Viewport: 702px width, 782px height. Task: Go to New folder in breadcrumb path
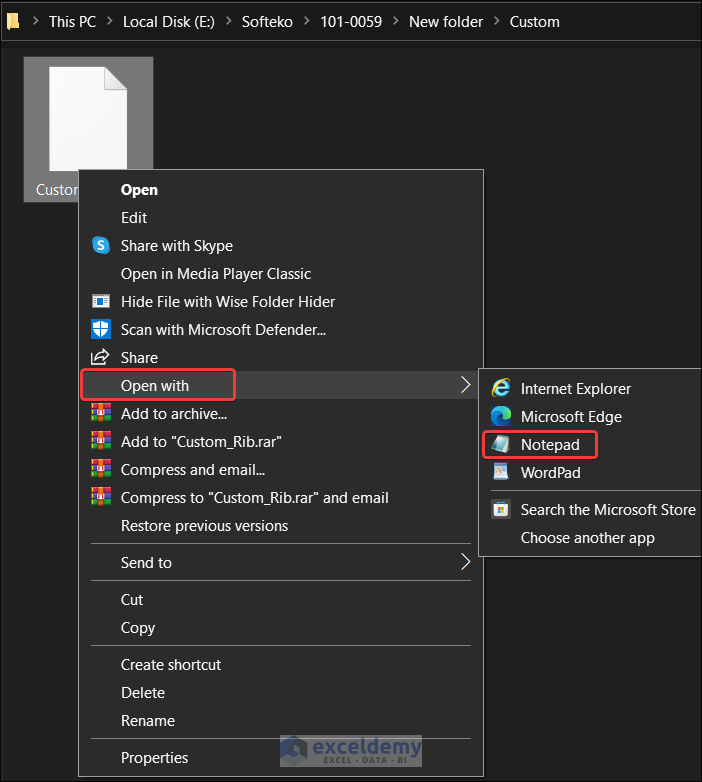coord(445,21)
